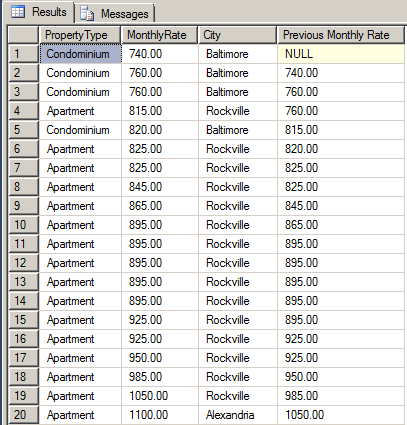Click MonthlyRate 1100.00 in row 20
Viewport: 407px width, 425px height.
point(160,415)
